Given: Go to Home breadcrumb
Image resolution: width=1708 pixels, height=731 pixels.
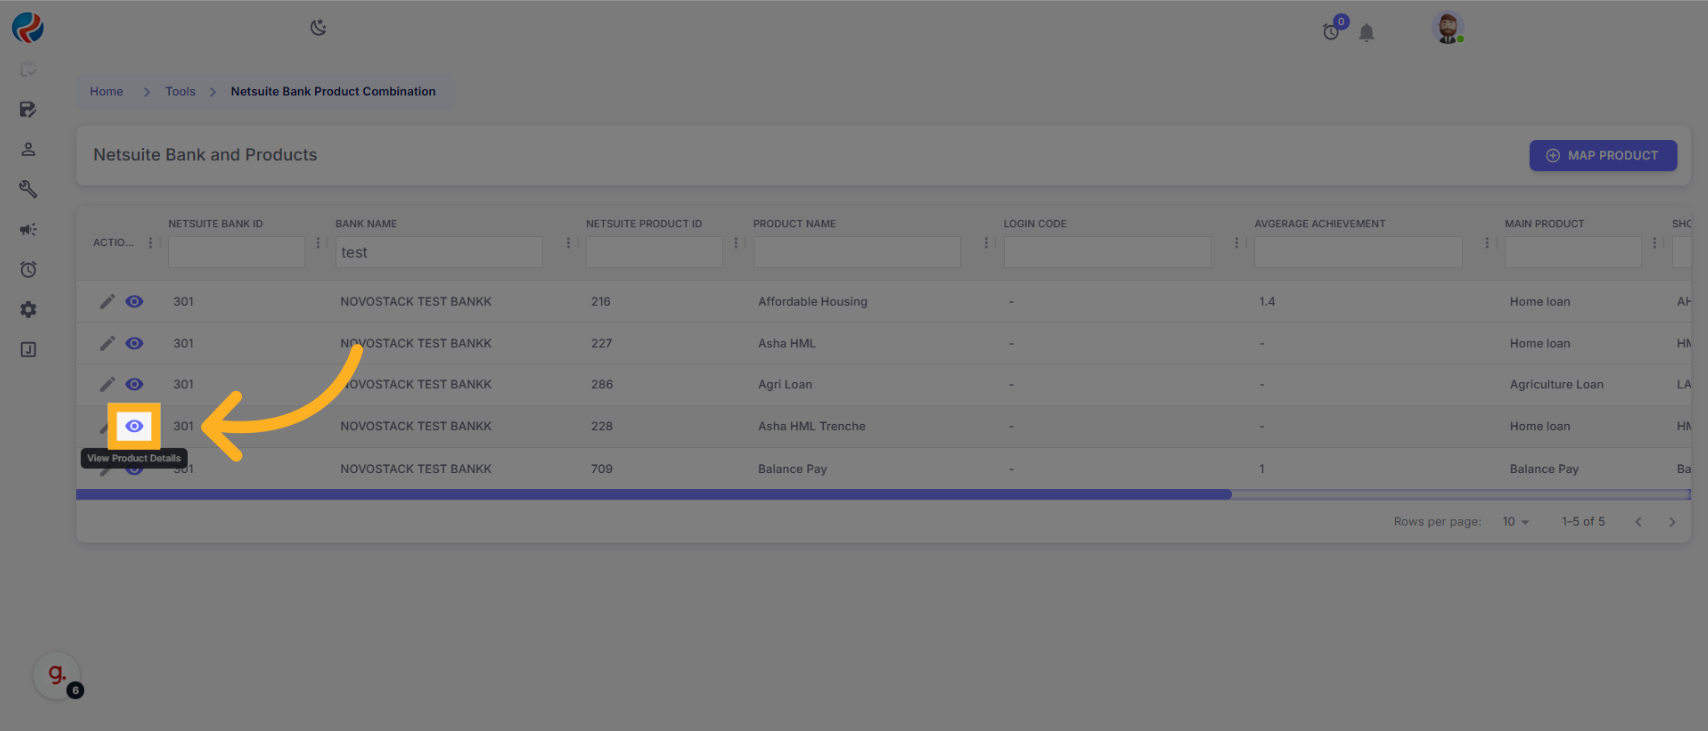Looking at the screenshot, I should [x=106, y=92].
